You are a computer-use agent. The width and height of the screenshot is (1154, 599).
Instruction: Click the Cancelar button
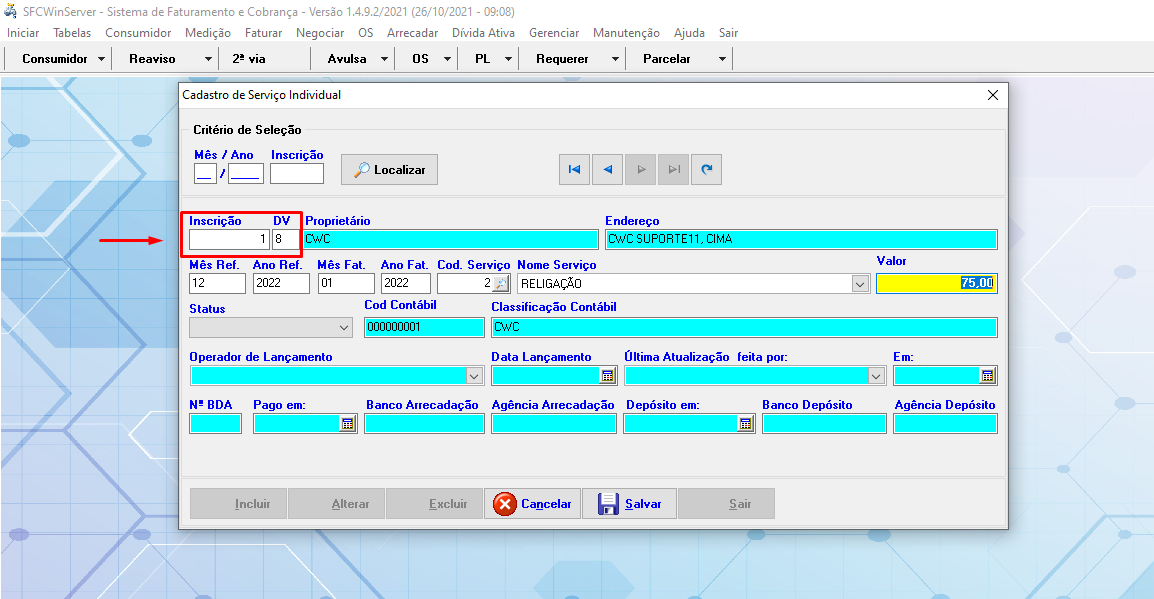tap(532, 504)
